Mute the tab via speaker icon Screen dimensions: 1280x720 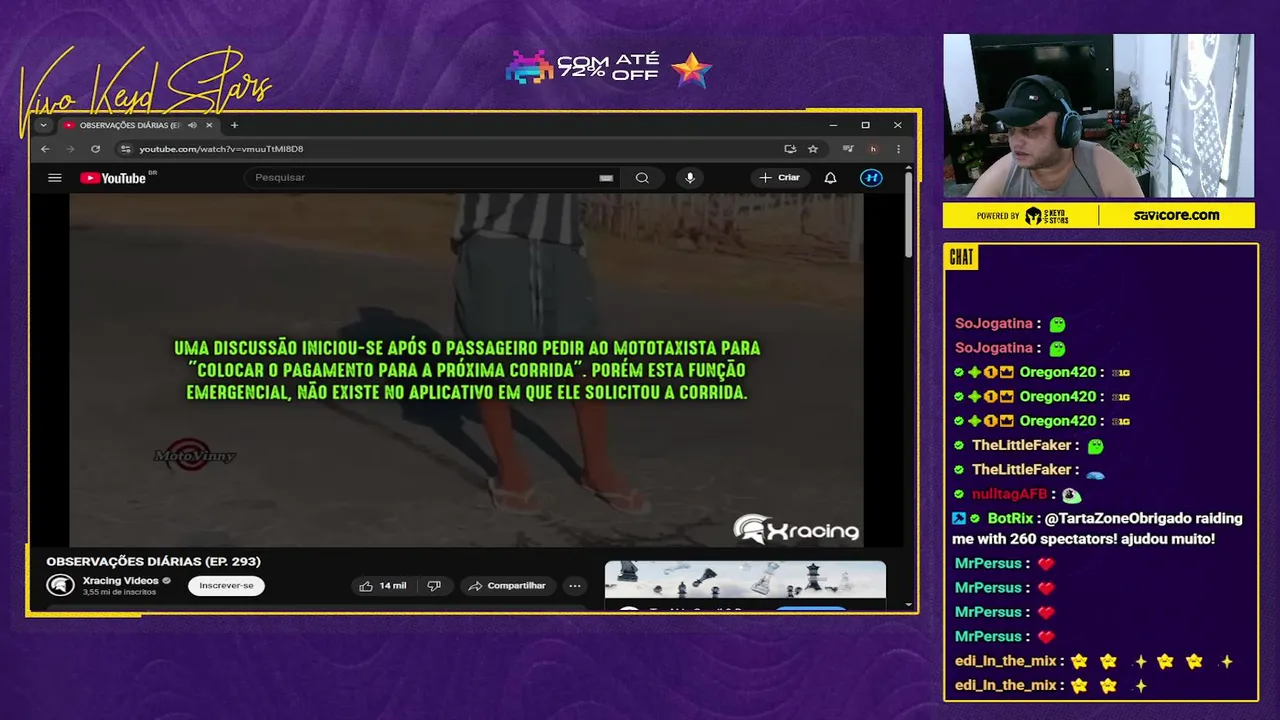[192, 125]
